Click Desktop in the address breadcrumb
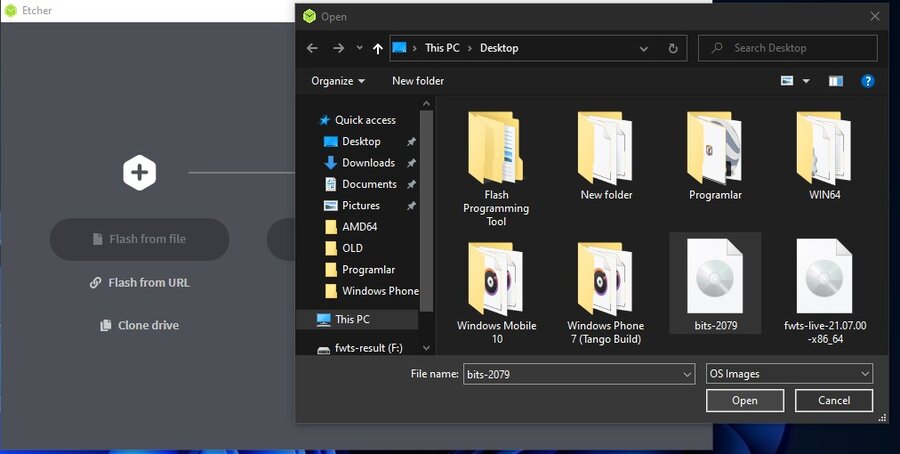 point(499,48)
